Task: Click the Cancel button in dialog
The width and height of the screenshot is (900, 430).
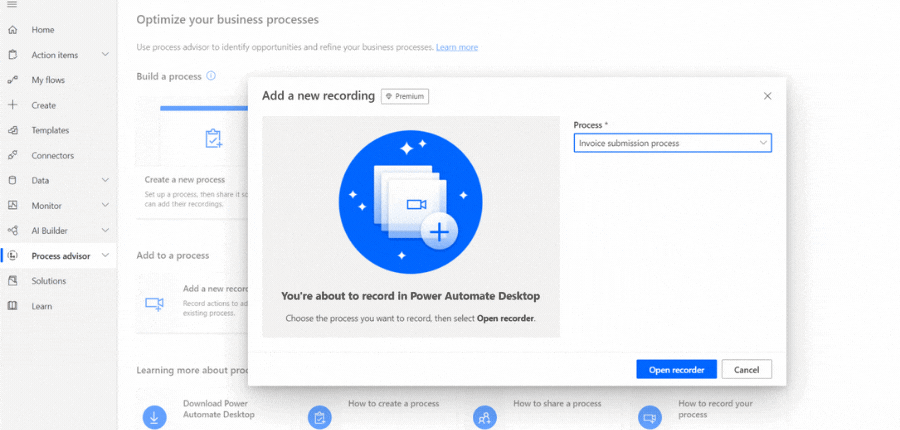Action: [747, 370]
